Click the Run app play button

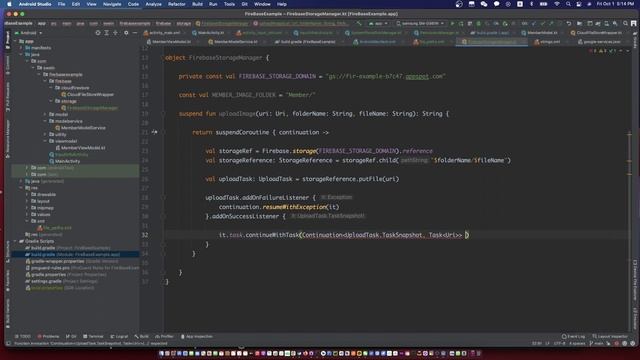click(x=452, y=24)
